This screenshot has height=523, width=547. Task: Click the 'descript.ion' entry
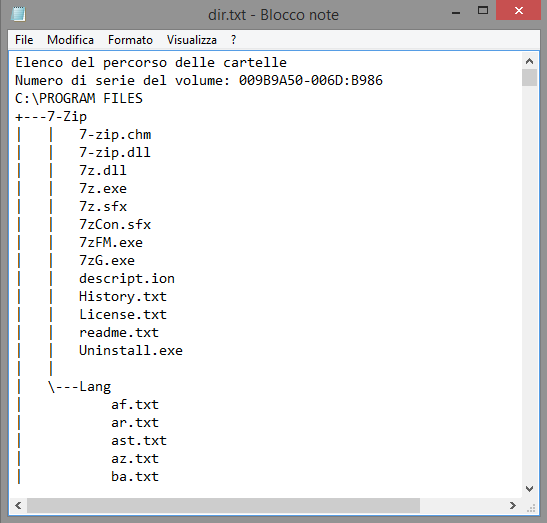(x=127, y=278)
